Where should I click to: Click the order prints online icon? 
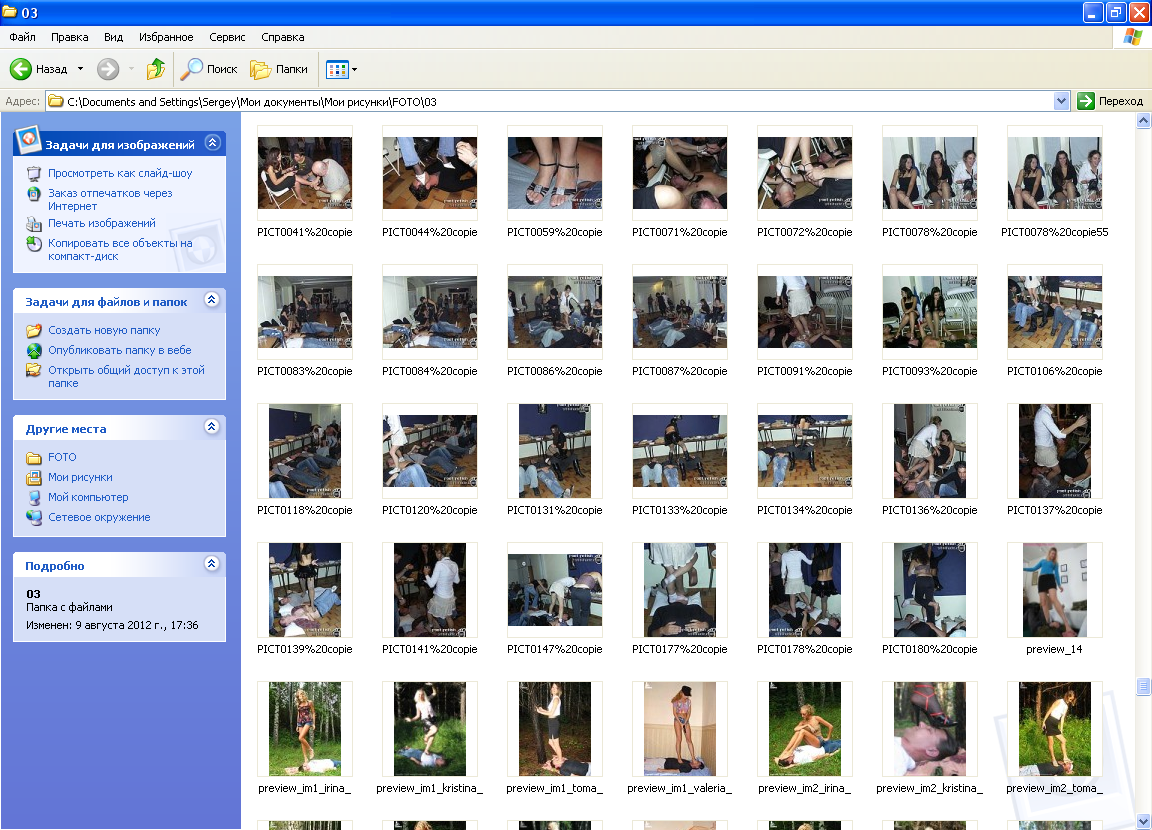click(34, 194)
